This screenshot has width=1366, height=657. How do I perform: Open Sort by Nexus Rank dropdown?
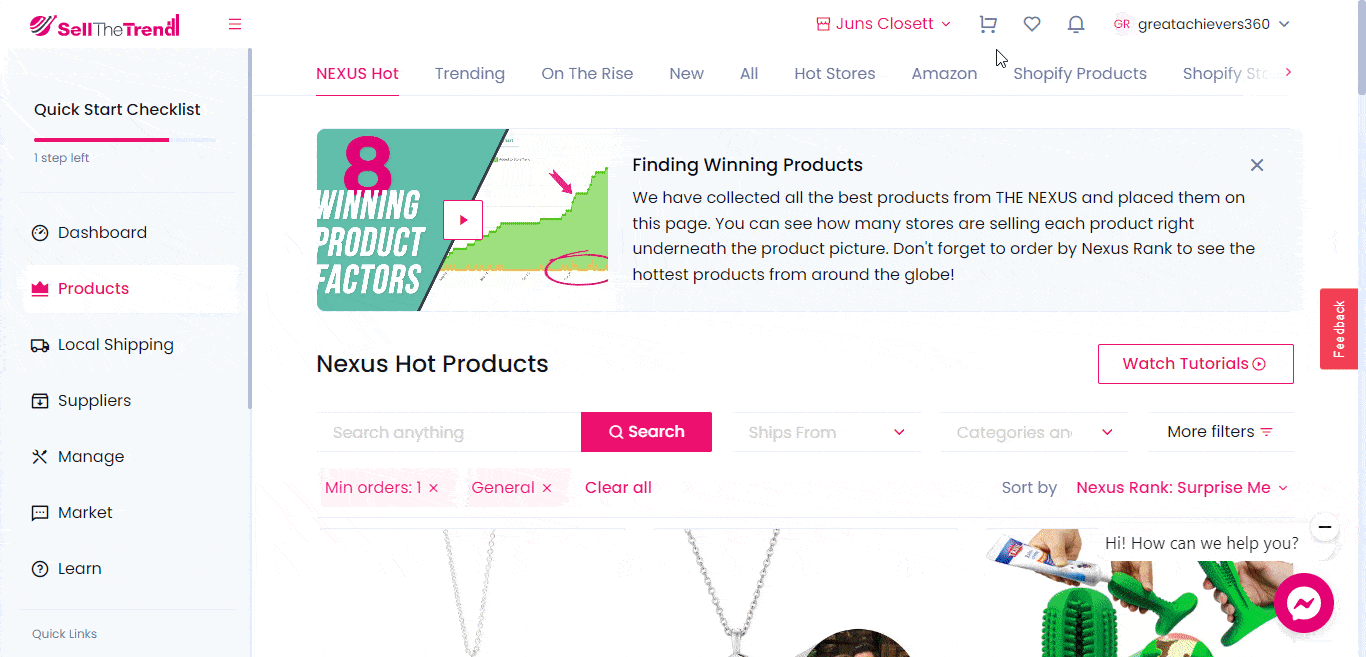(x=1181, y=488)
